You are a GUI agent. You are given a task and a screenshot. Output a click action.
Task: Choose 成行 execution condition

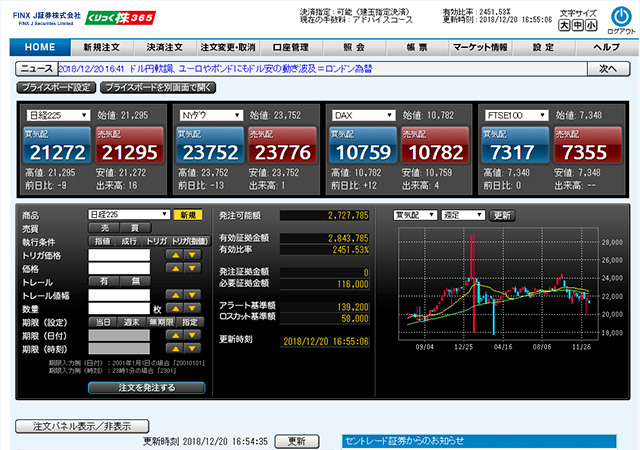pos(129,241)
